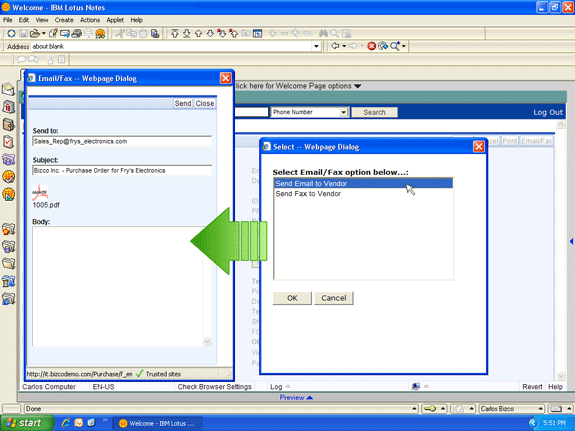
Task: Expand the Phone Number search type dropdown
Action: [343, 112]
